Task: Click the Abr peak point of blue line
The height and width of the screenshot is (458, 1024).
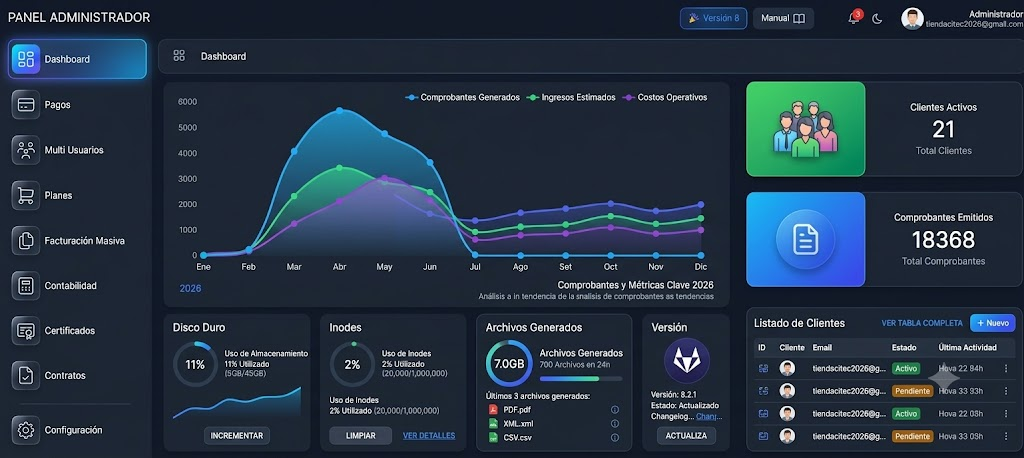Action: coord(339,110)
